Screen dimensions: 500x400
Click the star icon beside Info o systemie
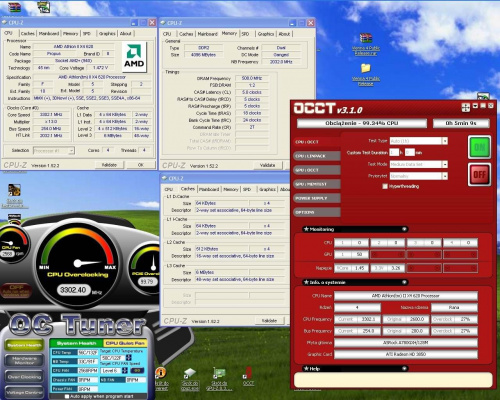coord(306,282)
